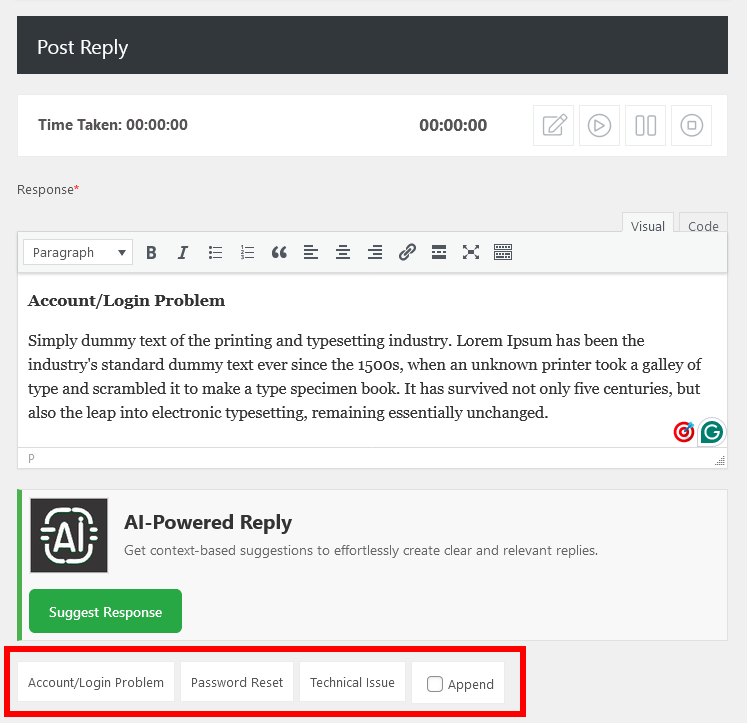
Task: Click the Bold formatting icon
Action: [151, 253]
